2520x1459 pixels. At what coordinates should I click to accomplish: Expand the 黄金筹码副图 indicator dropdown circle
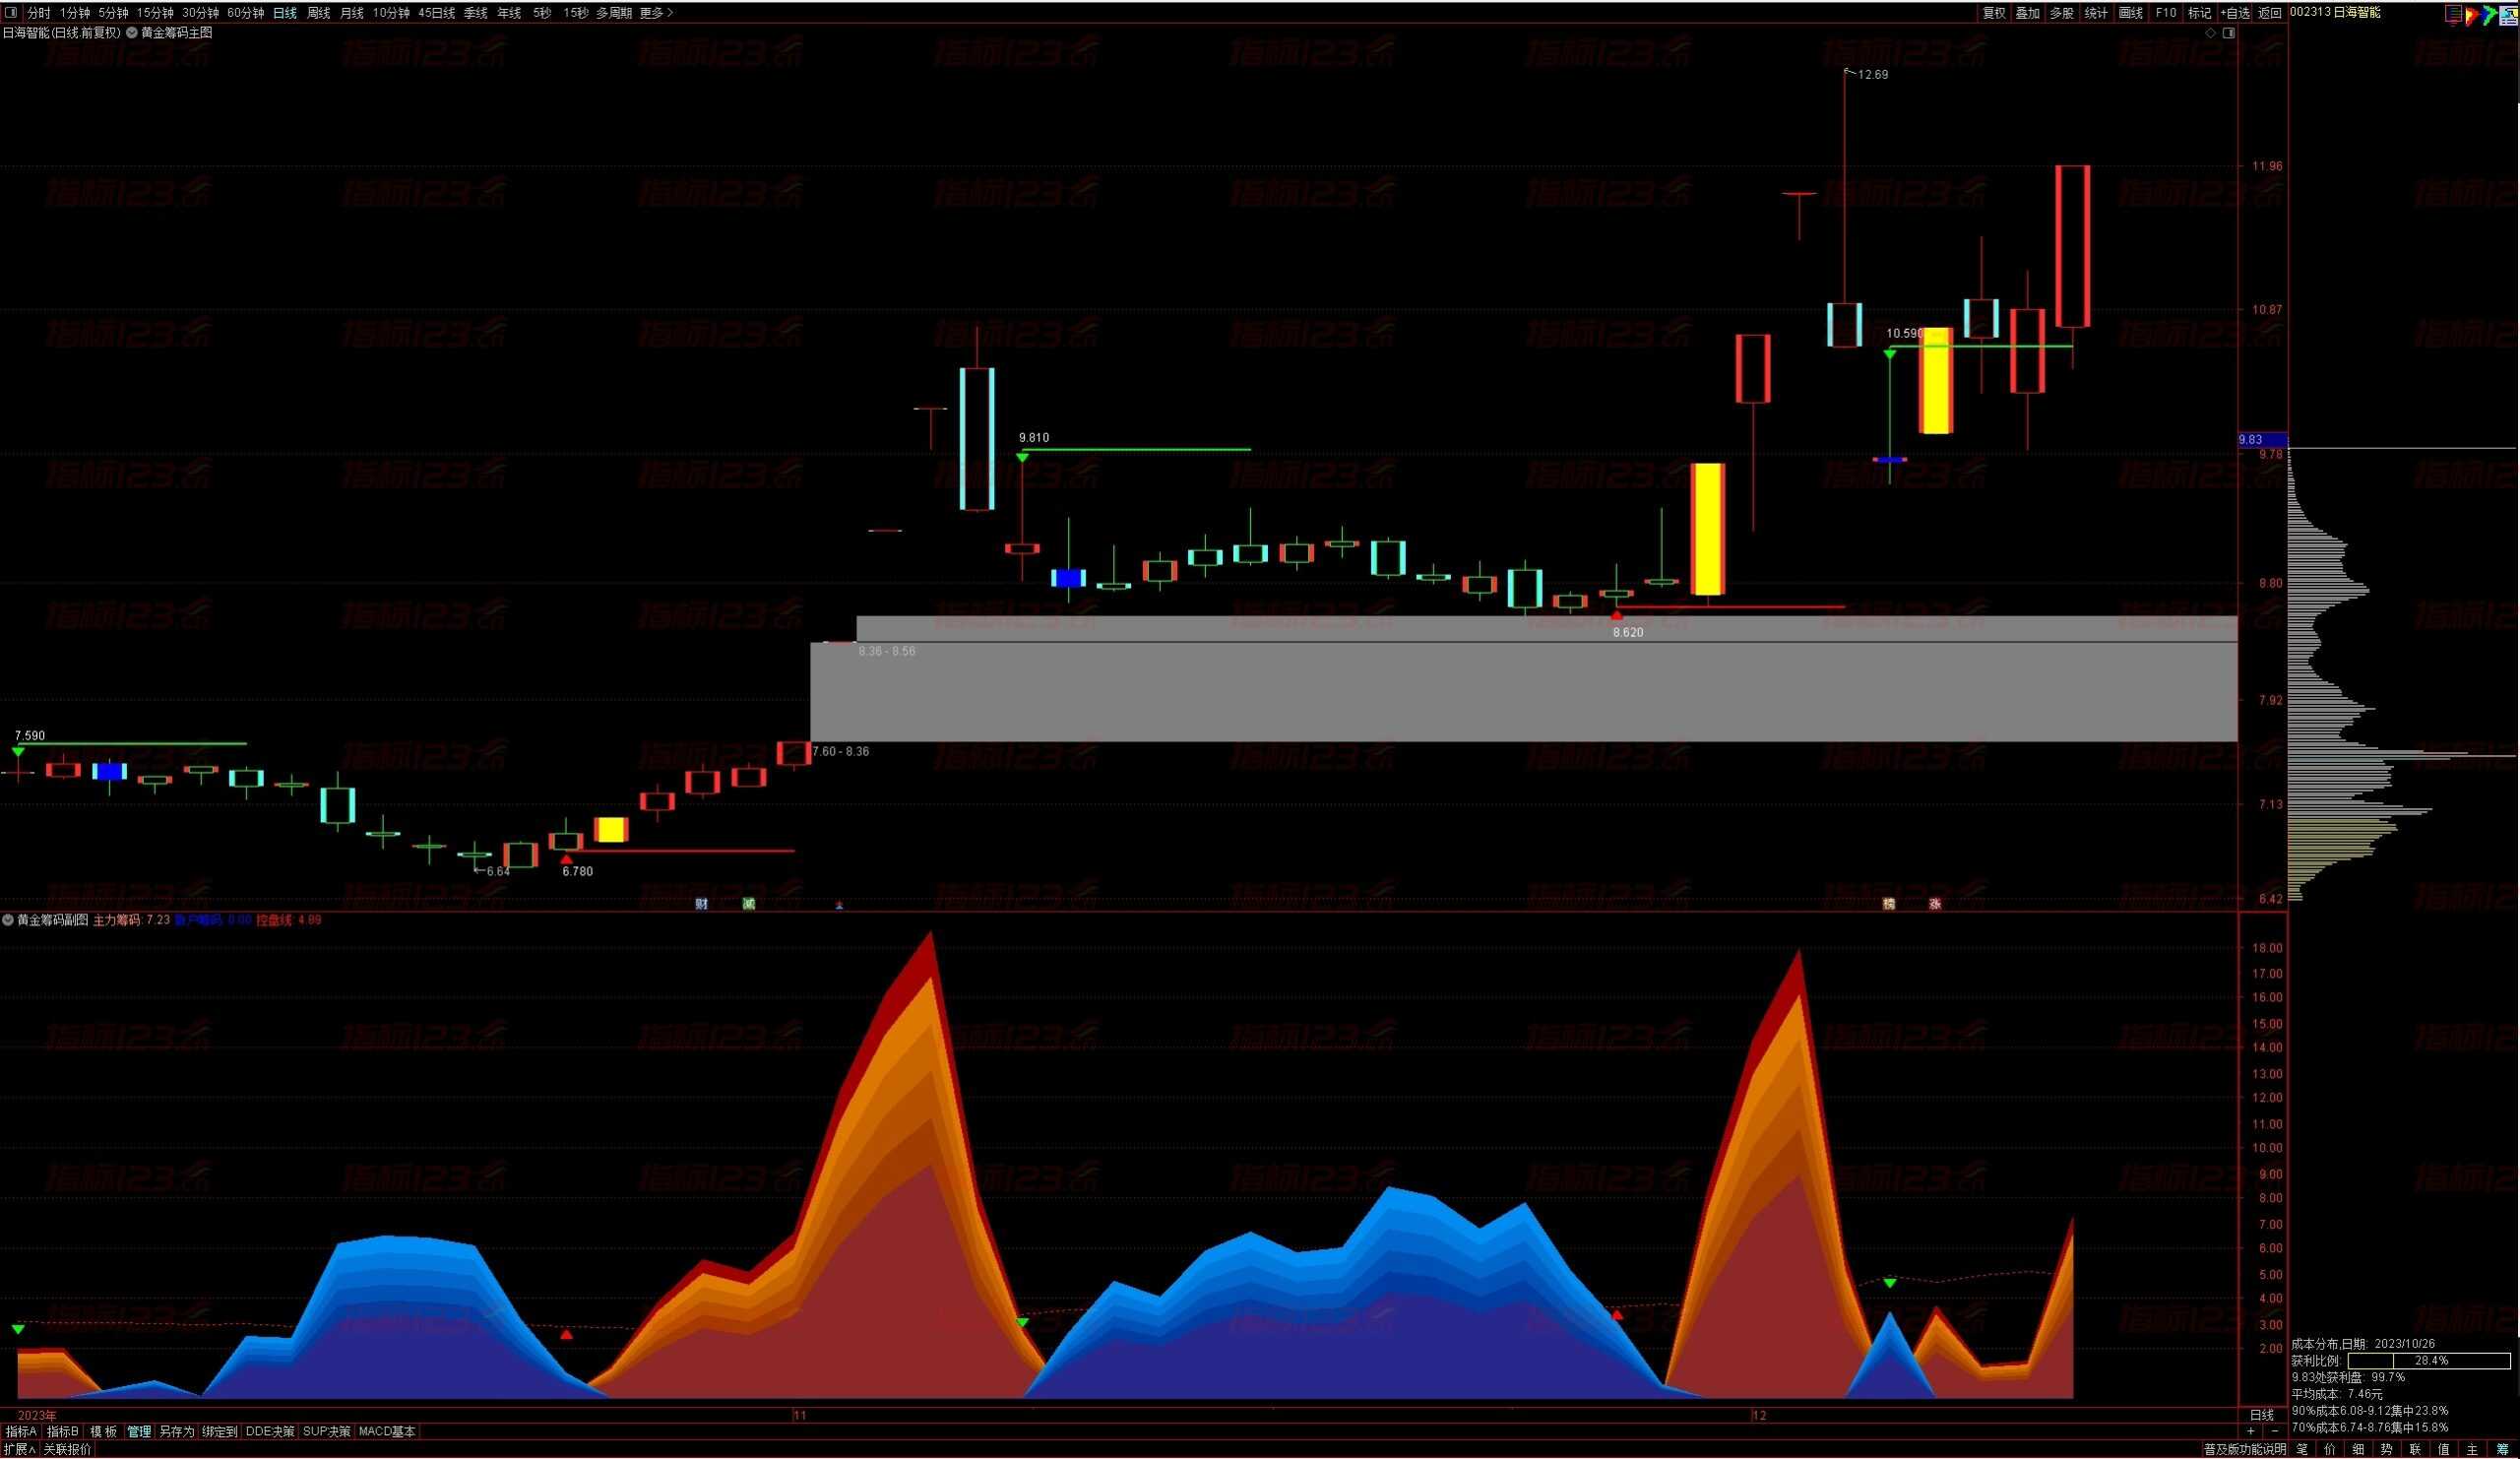pyautogui.click(x=8, y=920)
